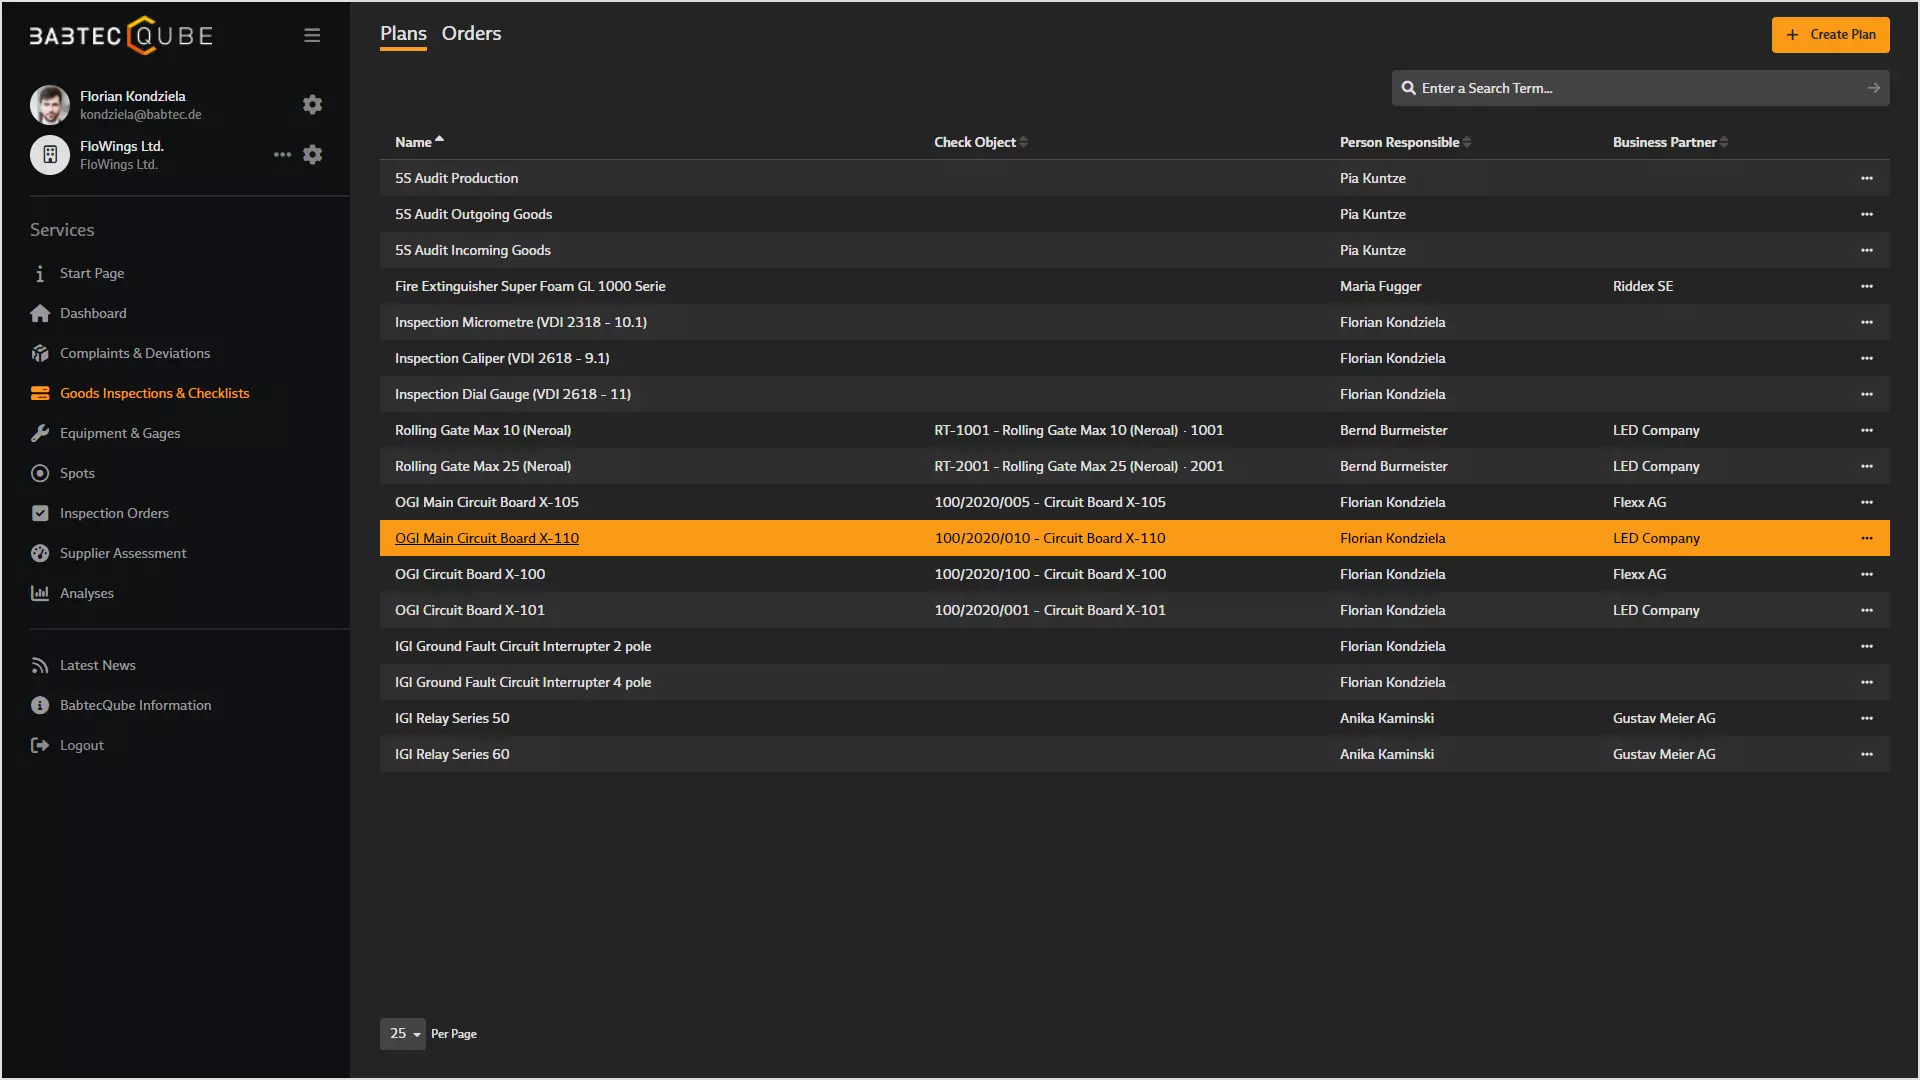Sort table by Person Responsible column
This screenshot has width=1920, height=1080.
tap(1405, 142)
